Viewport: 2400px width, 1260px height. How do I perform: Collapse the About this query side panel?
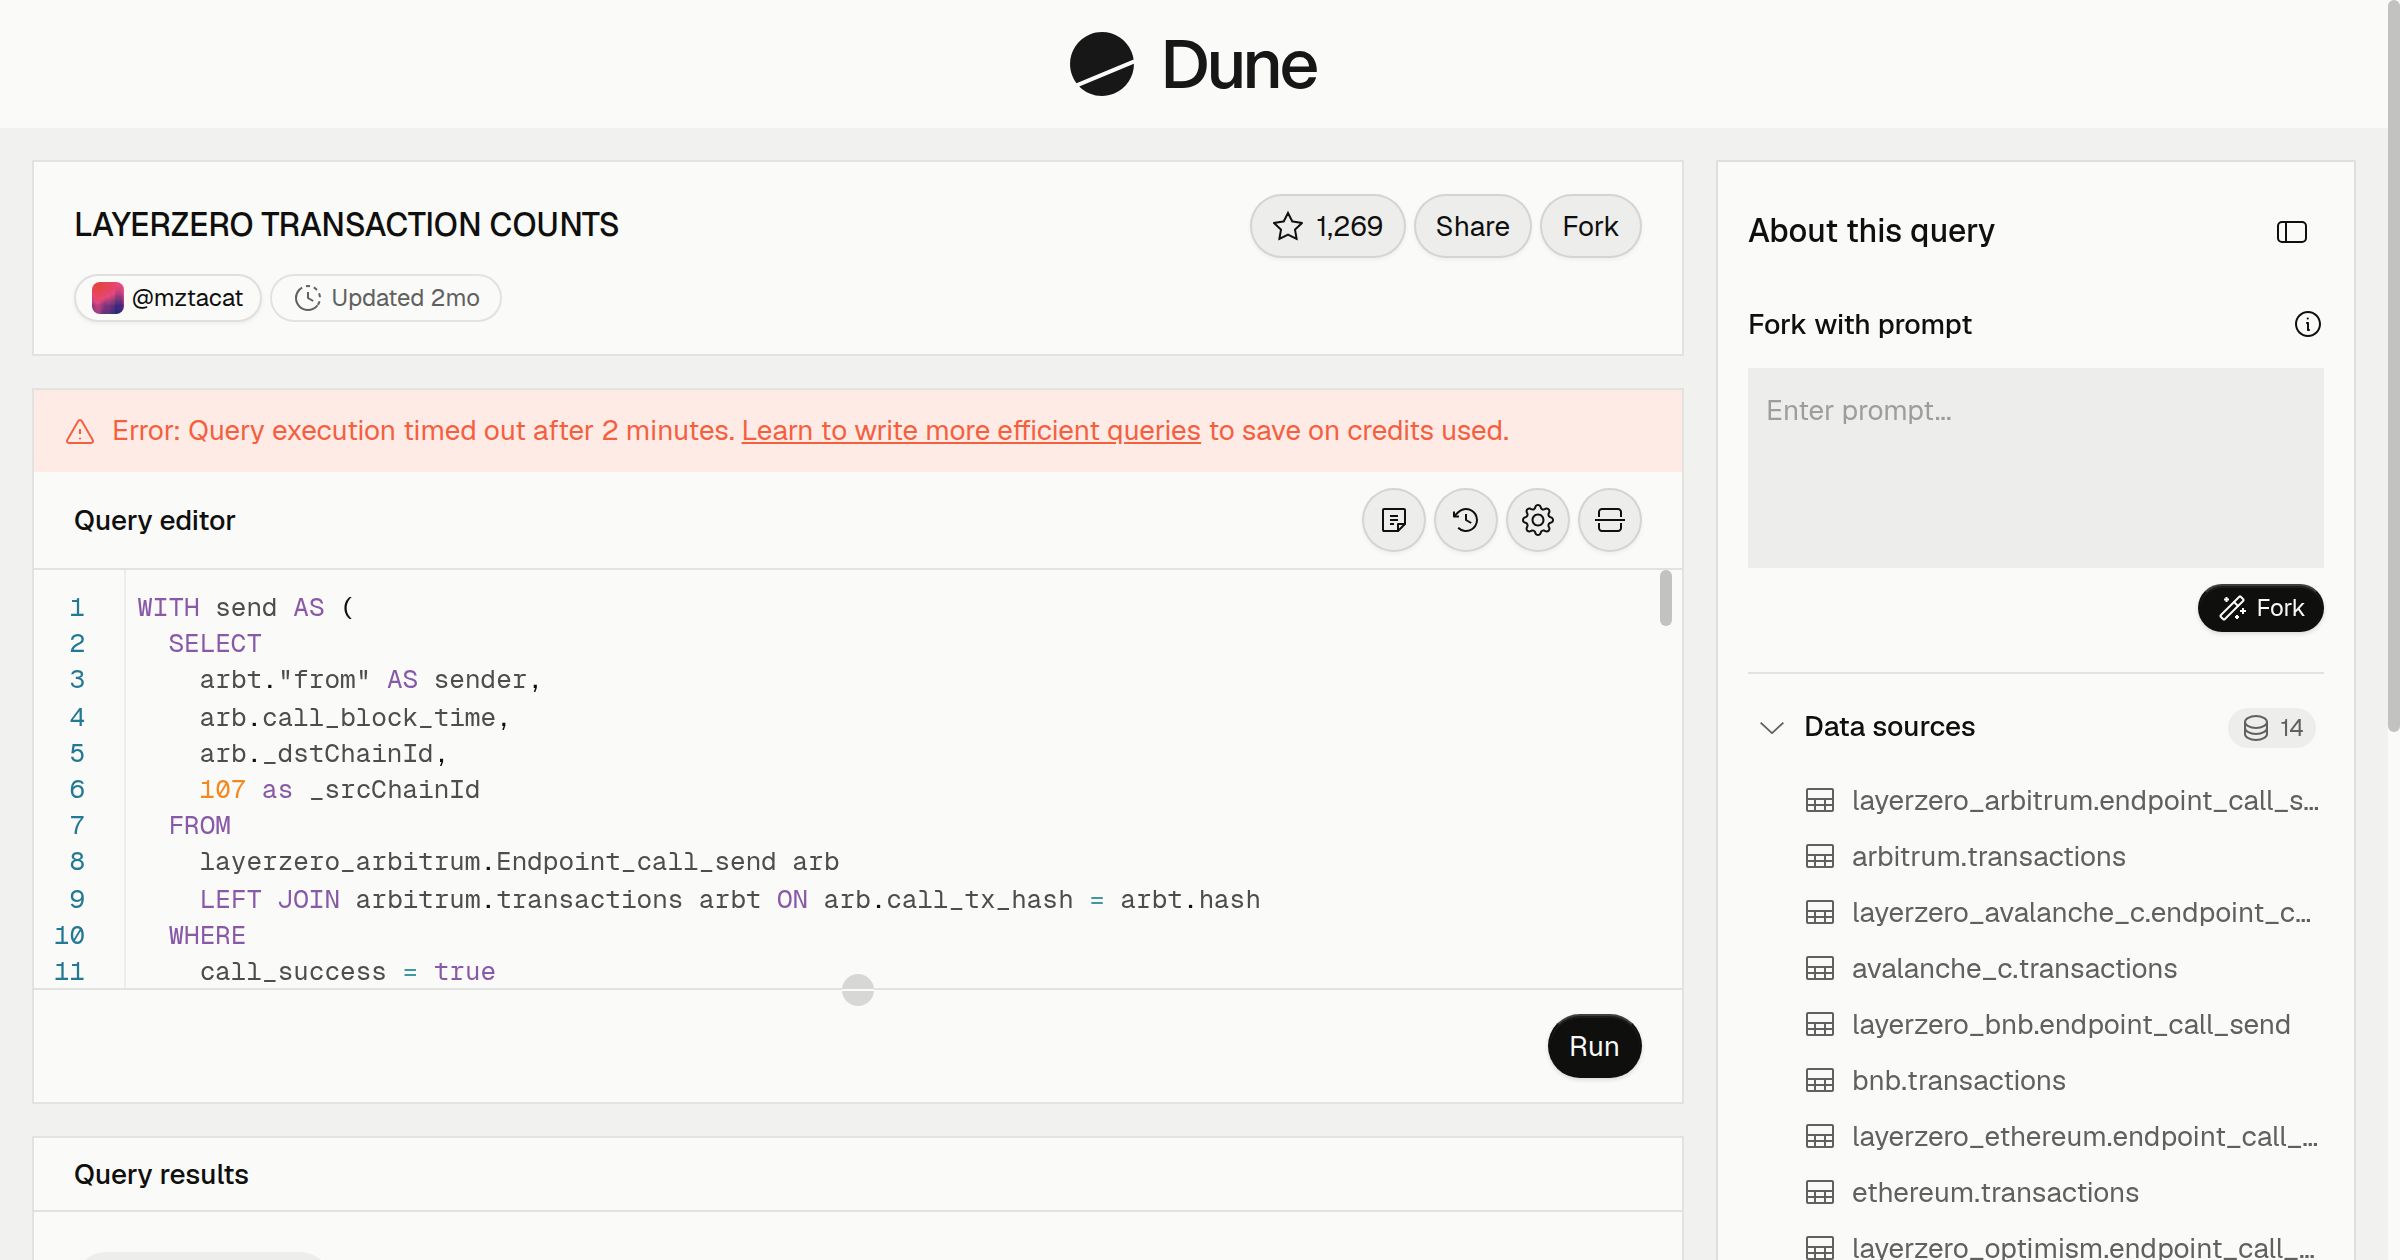tap(2292, 232)
